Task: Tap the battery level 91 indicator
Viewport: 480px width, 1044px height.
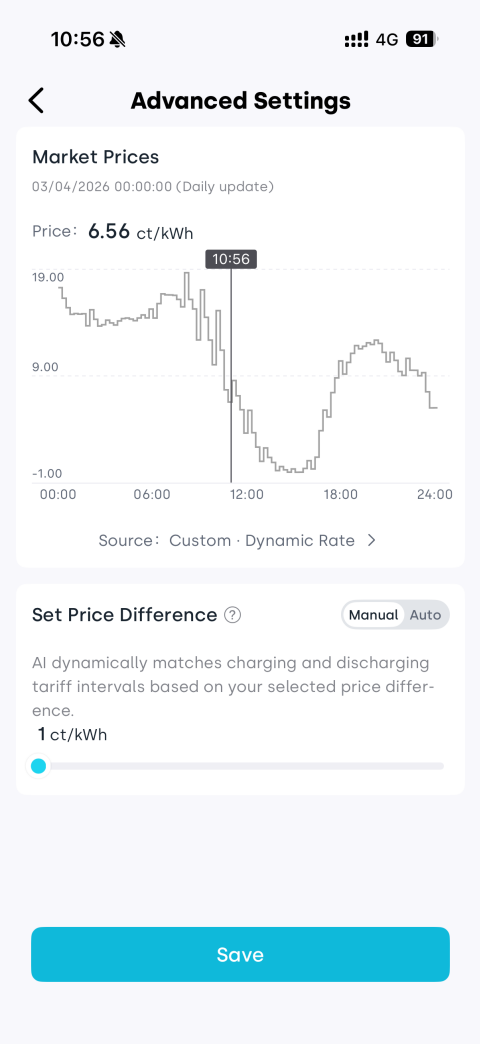Action: [x=421, y=40]
